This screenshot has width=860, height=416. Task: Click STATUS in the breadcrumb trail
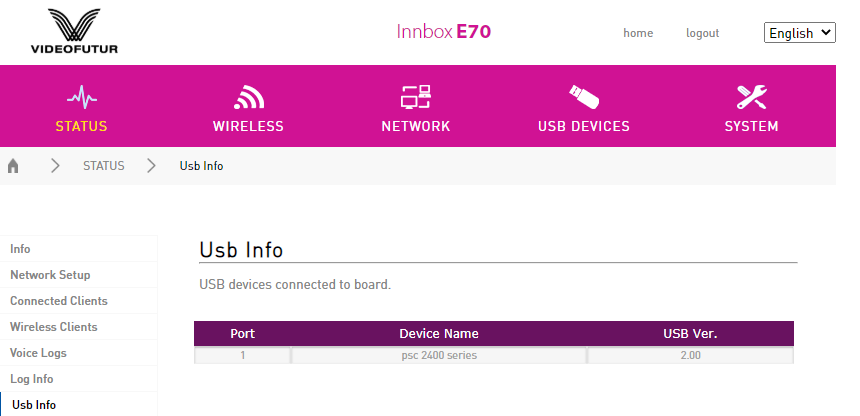coord(104,166)
